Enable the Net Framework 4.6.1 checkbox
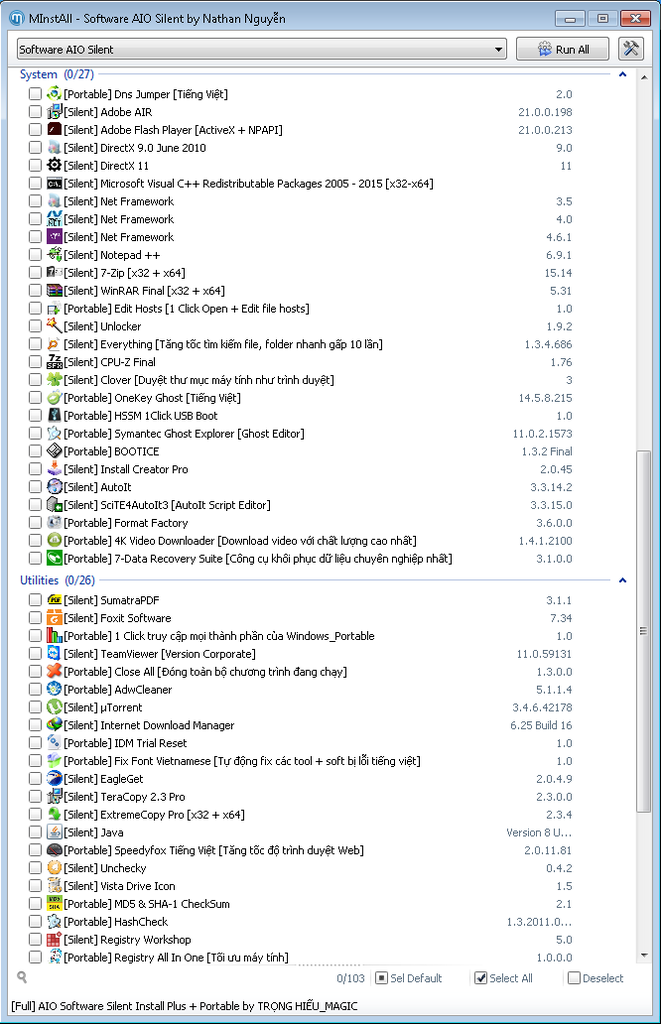661x1024 pixels. pyautogui.click(x=35, y=237)
